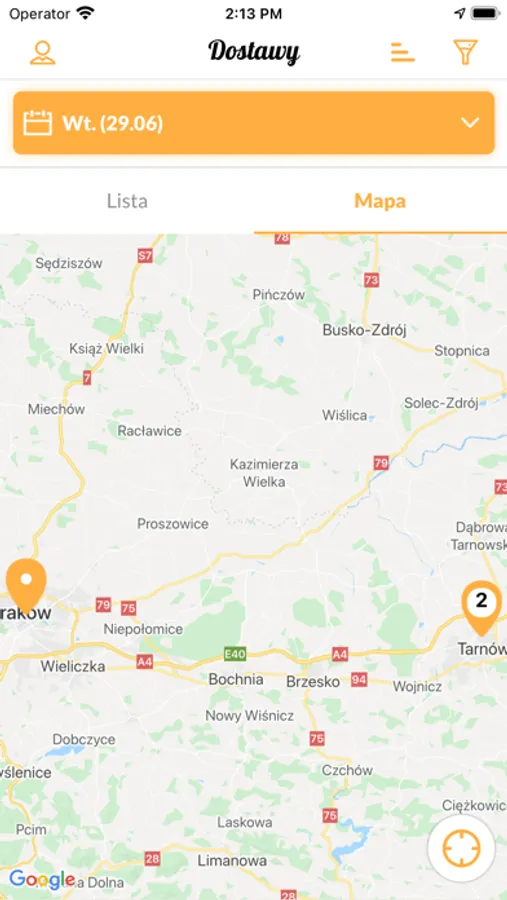Click the Bochnia city label on the map

click(x=236, y=680)
